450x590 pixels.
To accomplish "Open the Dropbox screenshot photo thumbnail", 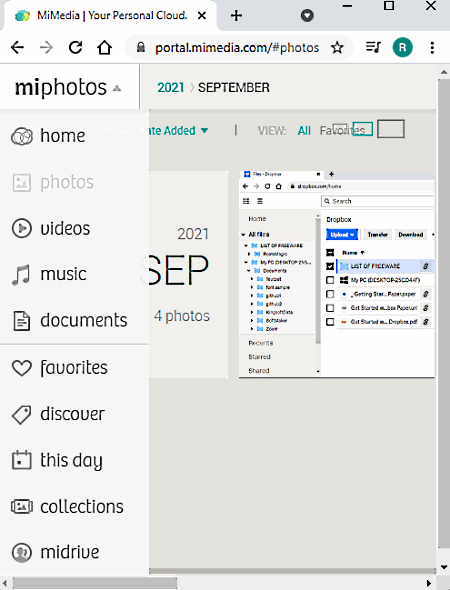I will coord(337,274).
